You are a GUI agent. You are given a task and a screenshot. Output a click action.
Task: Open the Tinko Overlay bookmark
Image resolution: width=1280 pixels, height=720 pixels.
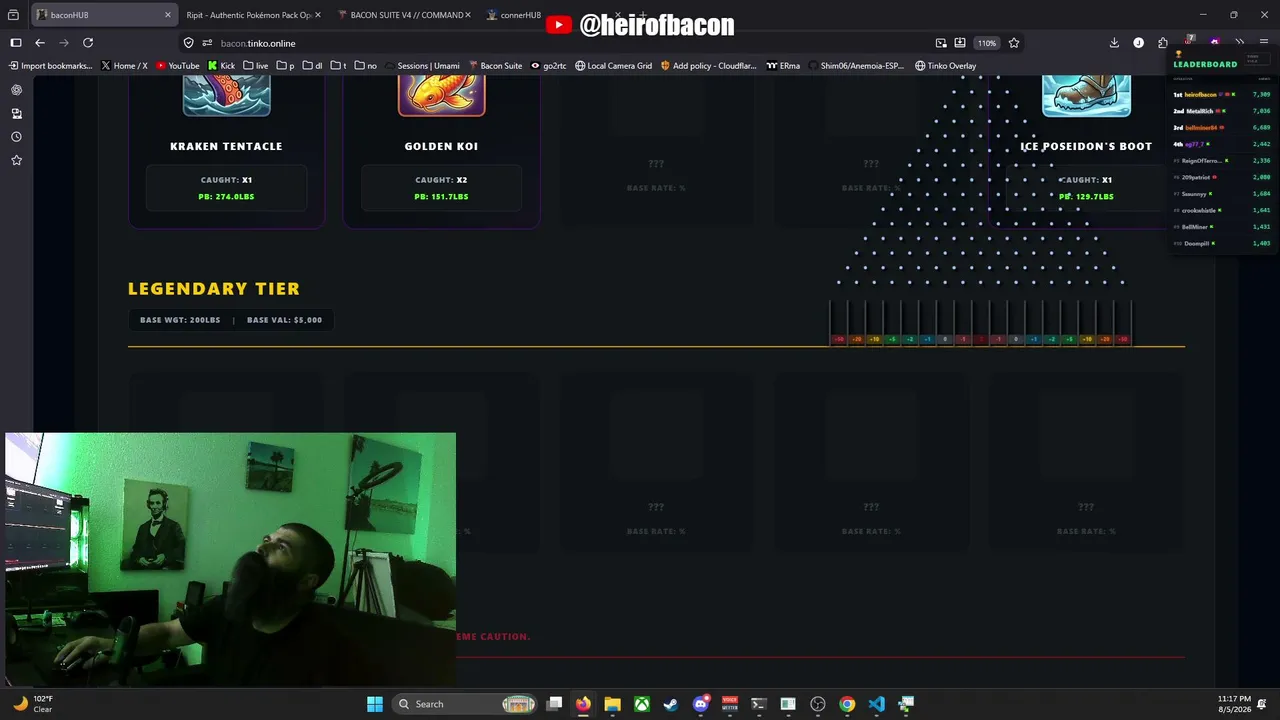(945, 66)
